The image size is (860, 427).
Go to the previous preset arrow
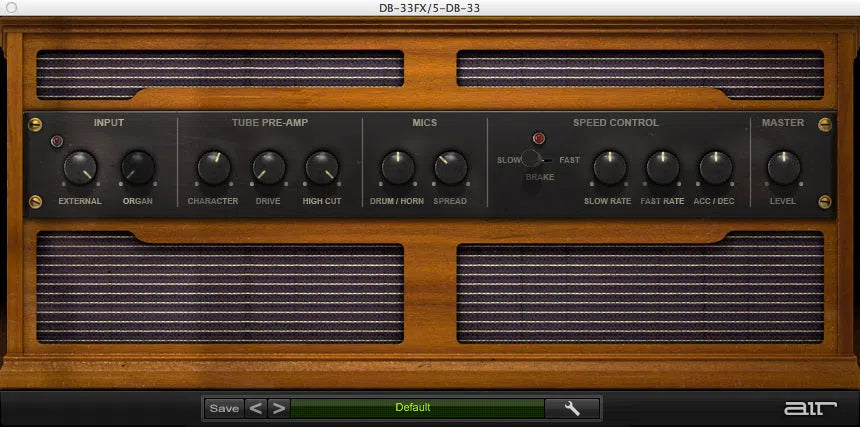click(x=256, y=408)
